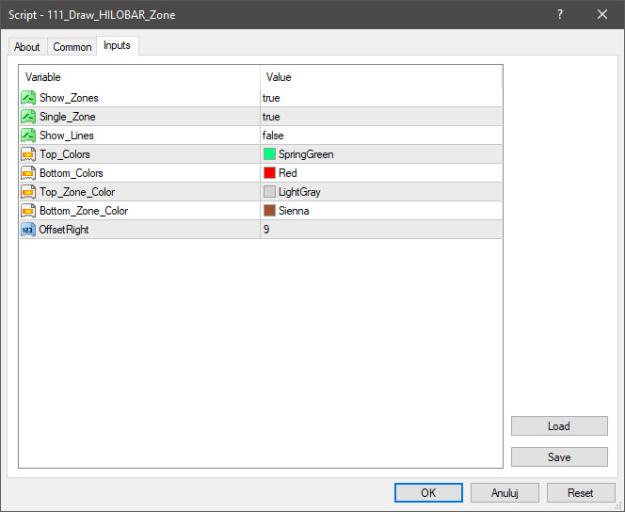
Task: Cancel with the Anuluj button
Action: point(505,493)
